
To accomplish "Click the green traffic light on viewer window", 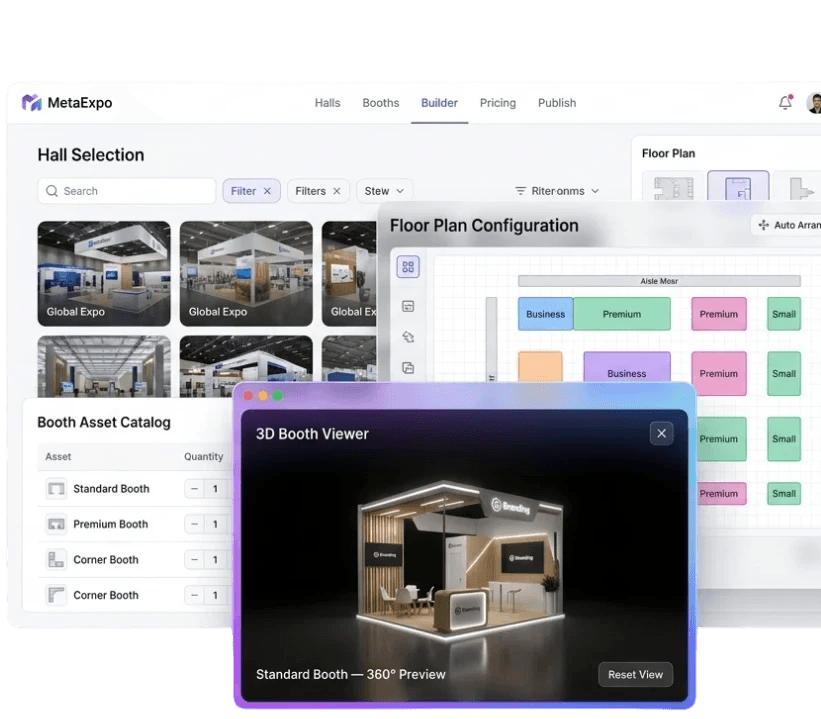I will (x=278, y=396).
